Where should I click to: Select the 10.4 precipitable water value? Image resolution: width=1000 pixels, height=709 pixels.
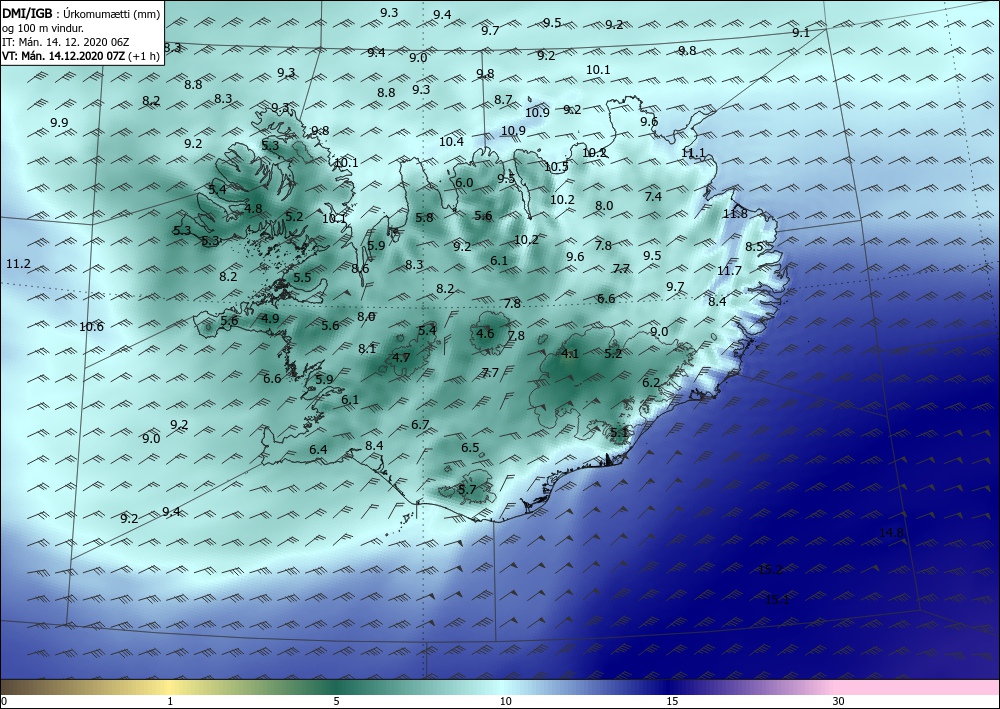coord(451,142)
